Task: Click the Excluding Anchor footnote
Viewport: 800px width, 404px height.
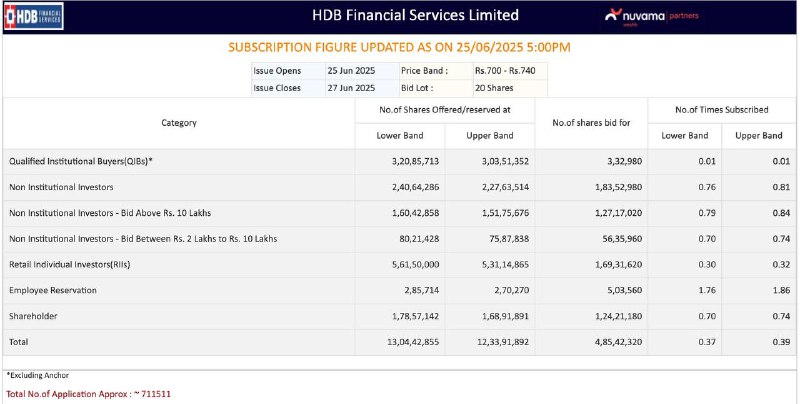Action: pos(38,375)
